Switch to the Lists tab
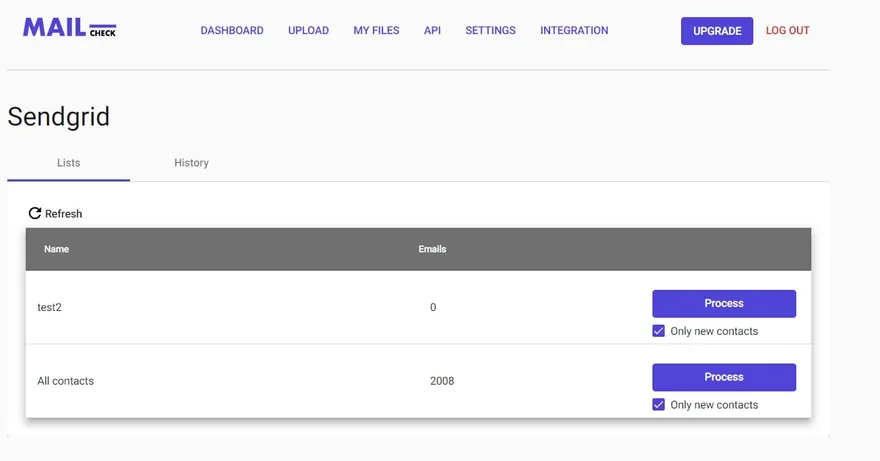This screenshot has width=880, height=461. point(68,163)
